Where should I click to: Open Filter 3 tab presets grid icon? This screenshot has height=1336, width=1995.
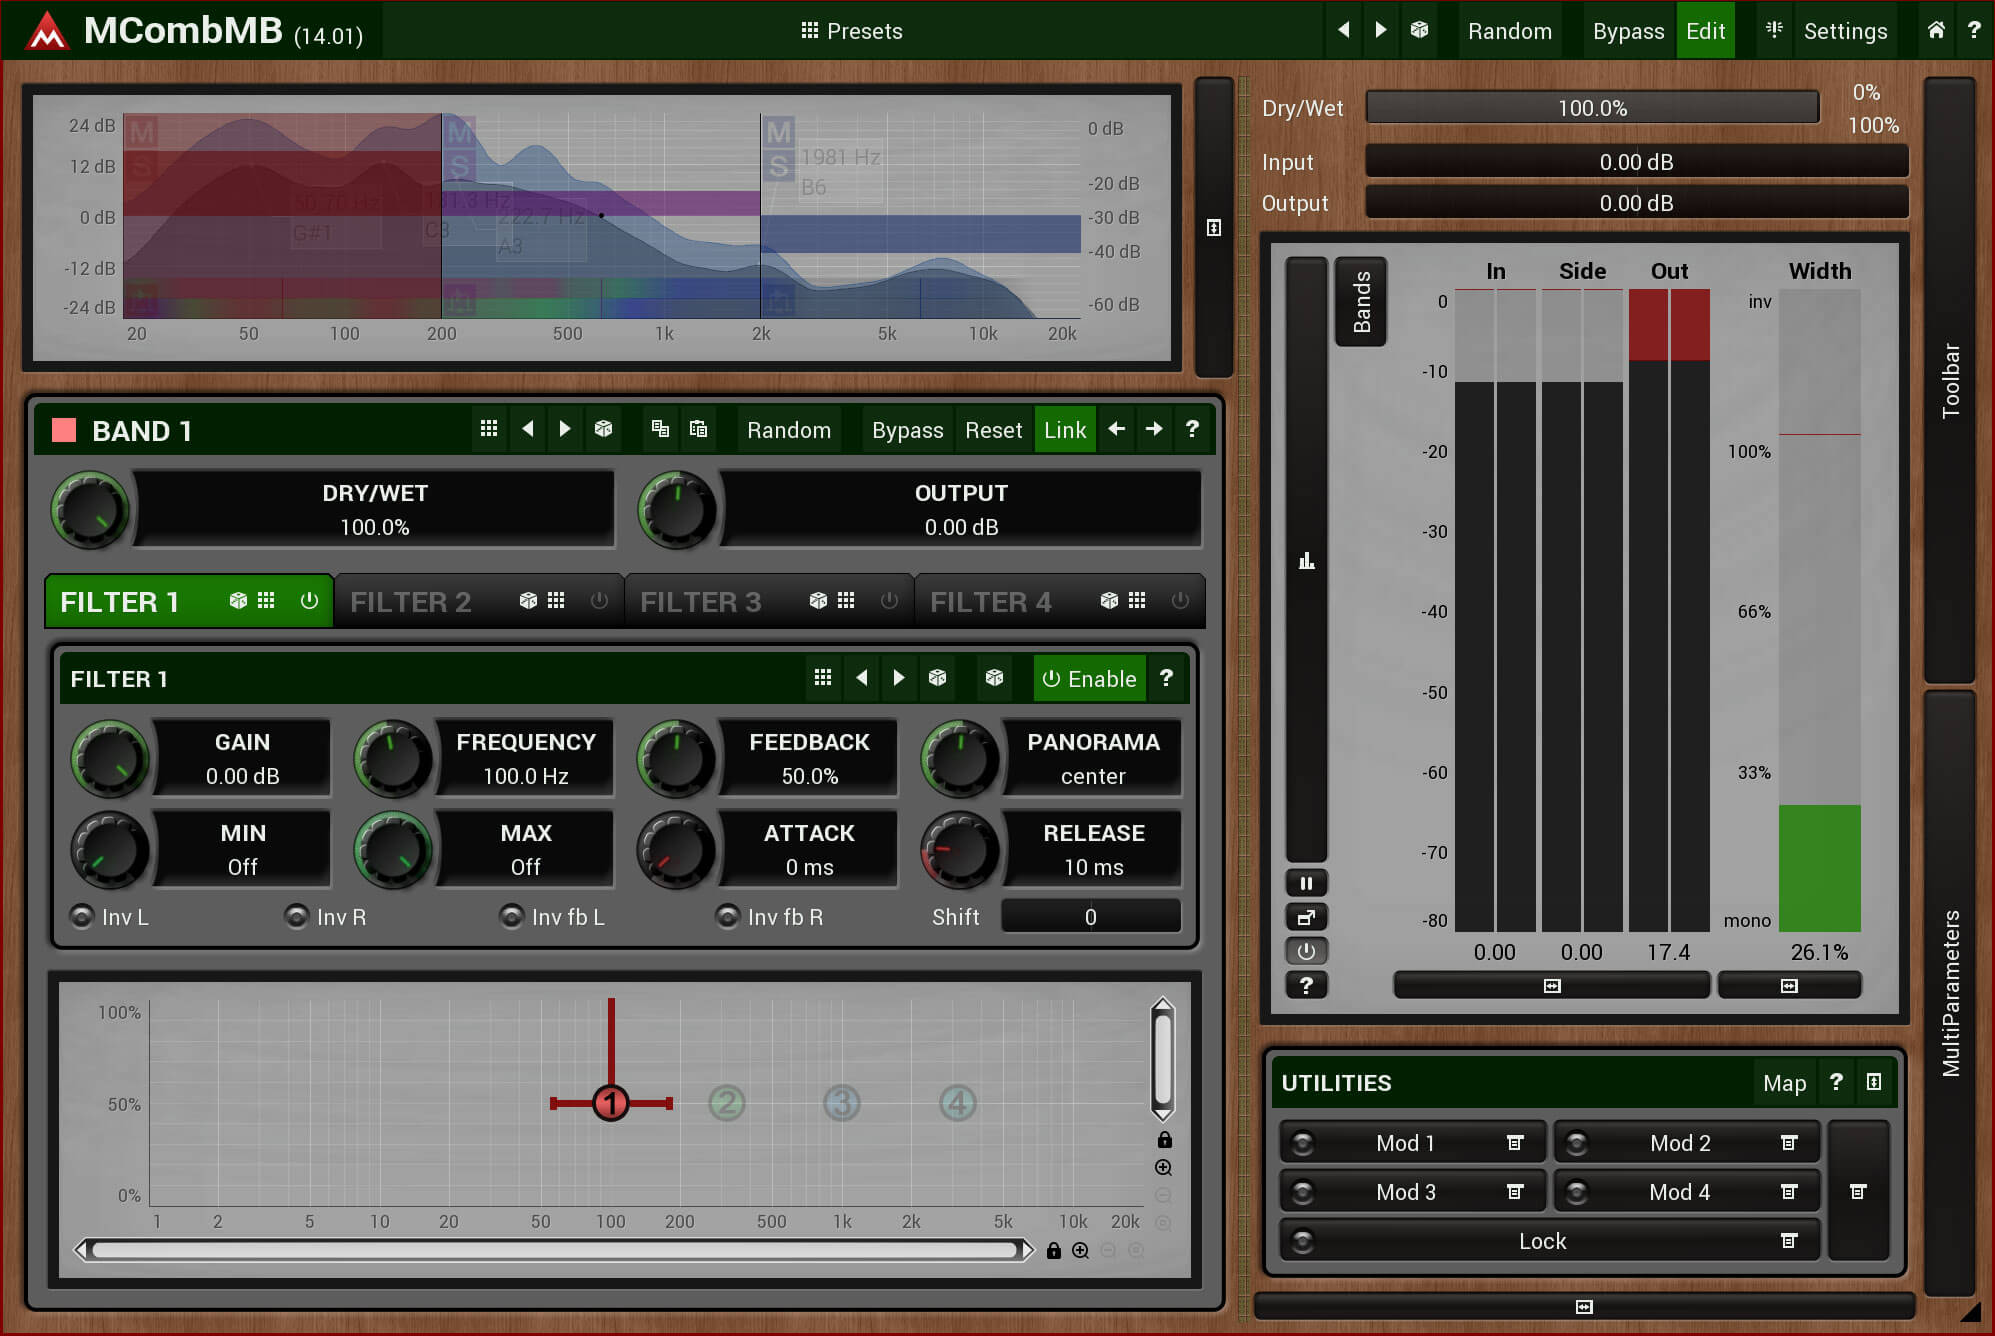pyautogui.click(x=846, y=601)
